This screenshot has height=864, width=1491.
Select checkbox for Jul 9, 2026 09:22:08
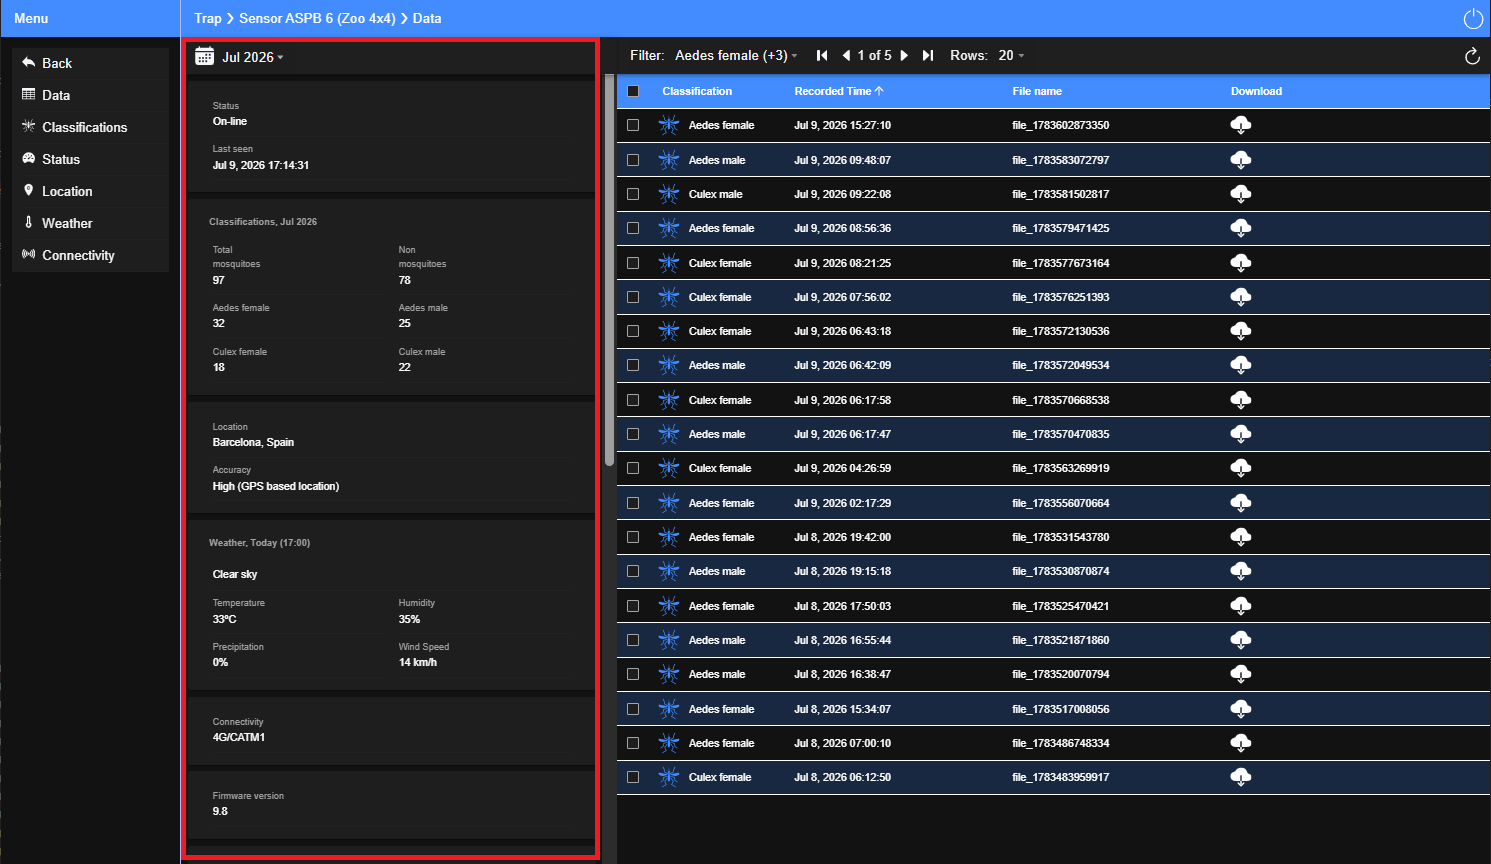(633, 194)
